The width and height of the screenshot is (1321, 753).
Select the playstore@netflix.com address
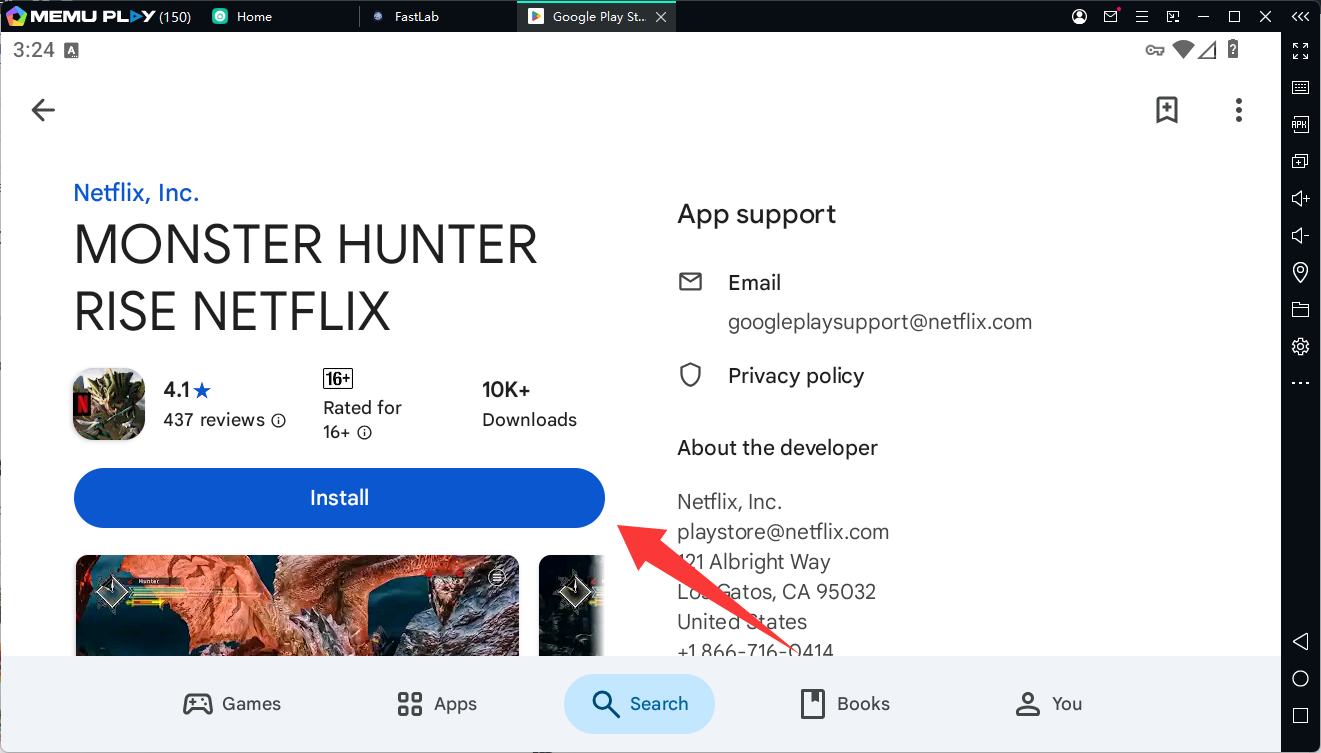click(783, 532)
